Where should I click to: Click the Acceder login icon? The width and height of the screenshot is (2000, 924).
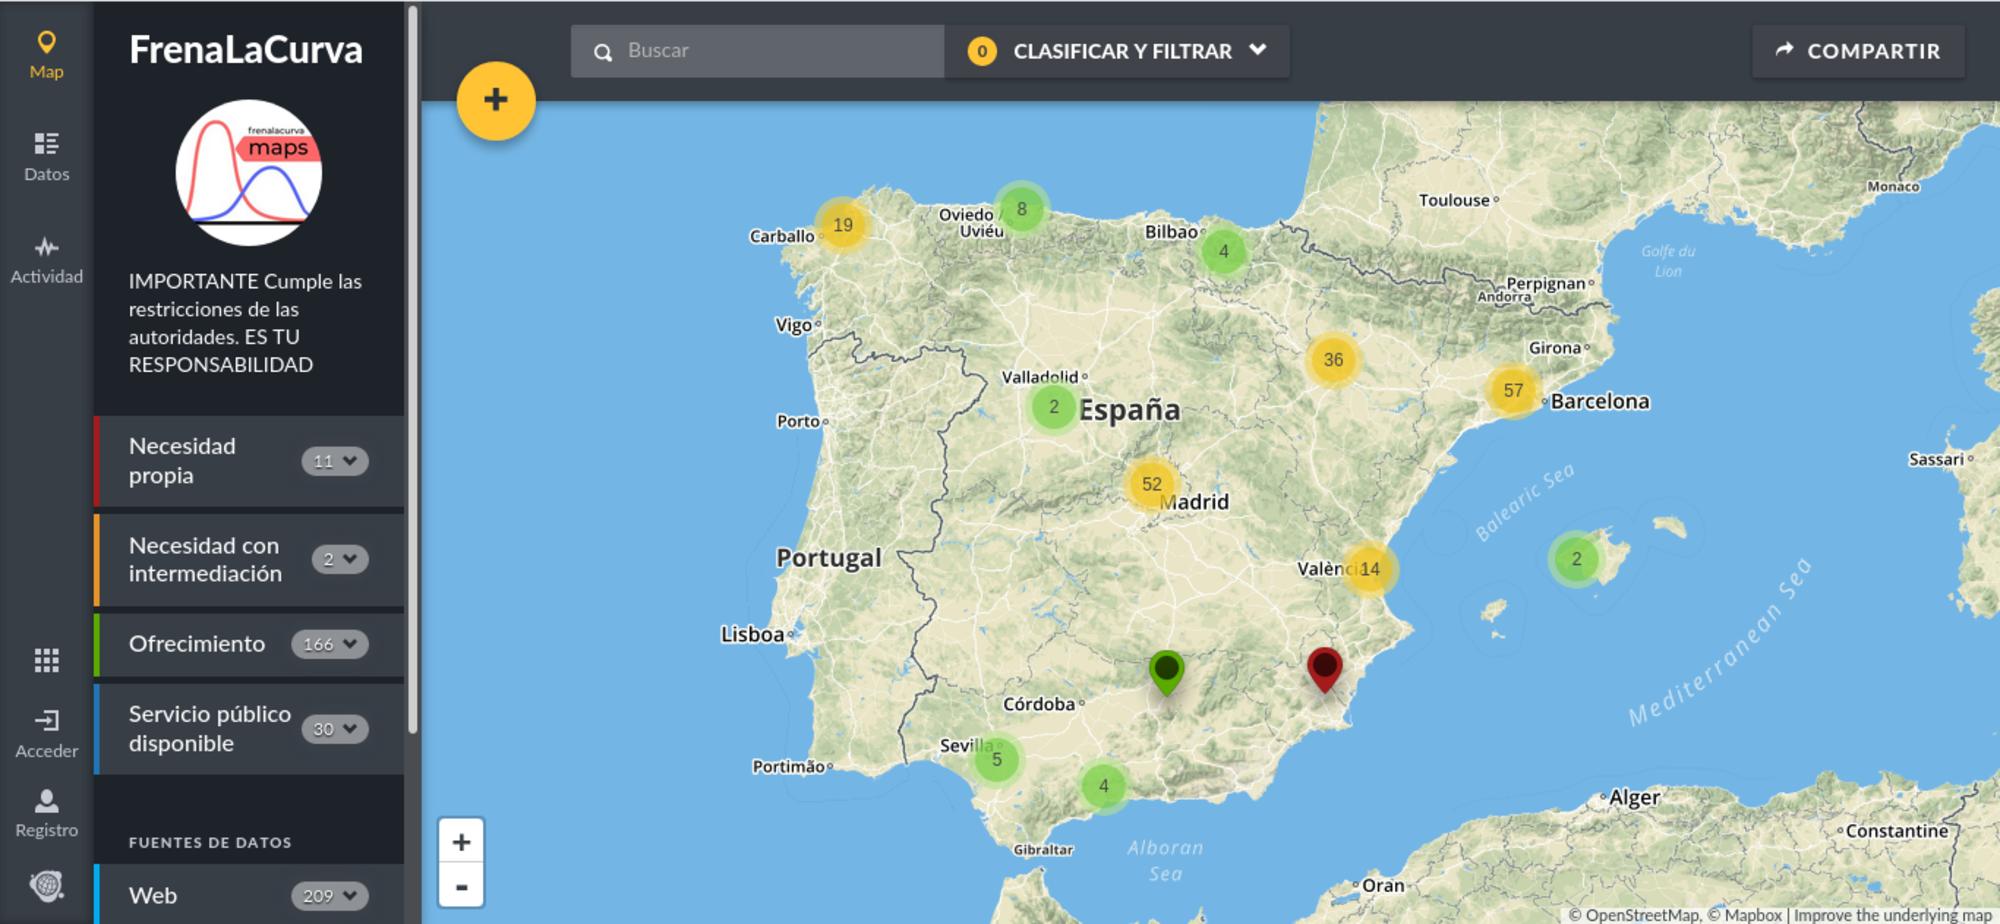(47, 733)
